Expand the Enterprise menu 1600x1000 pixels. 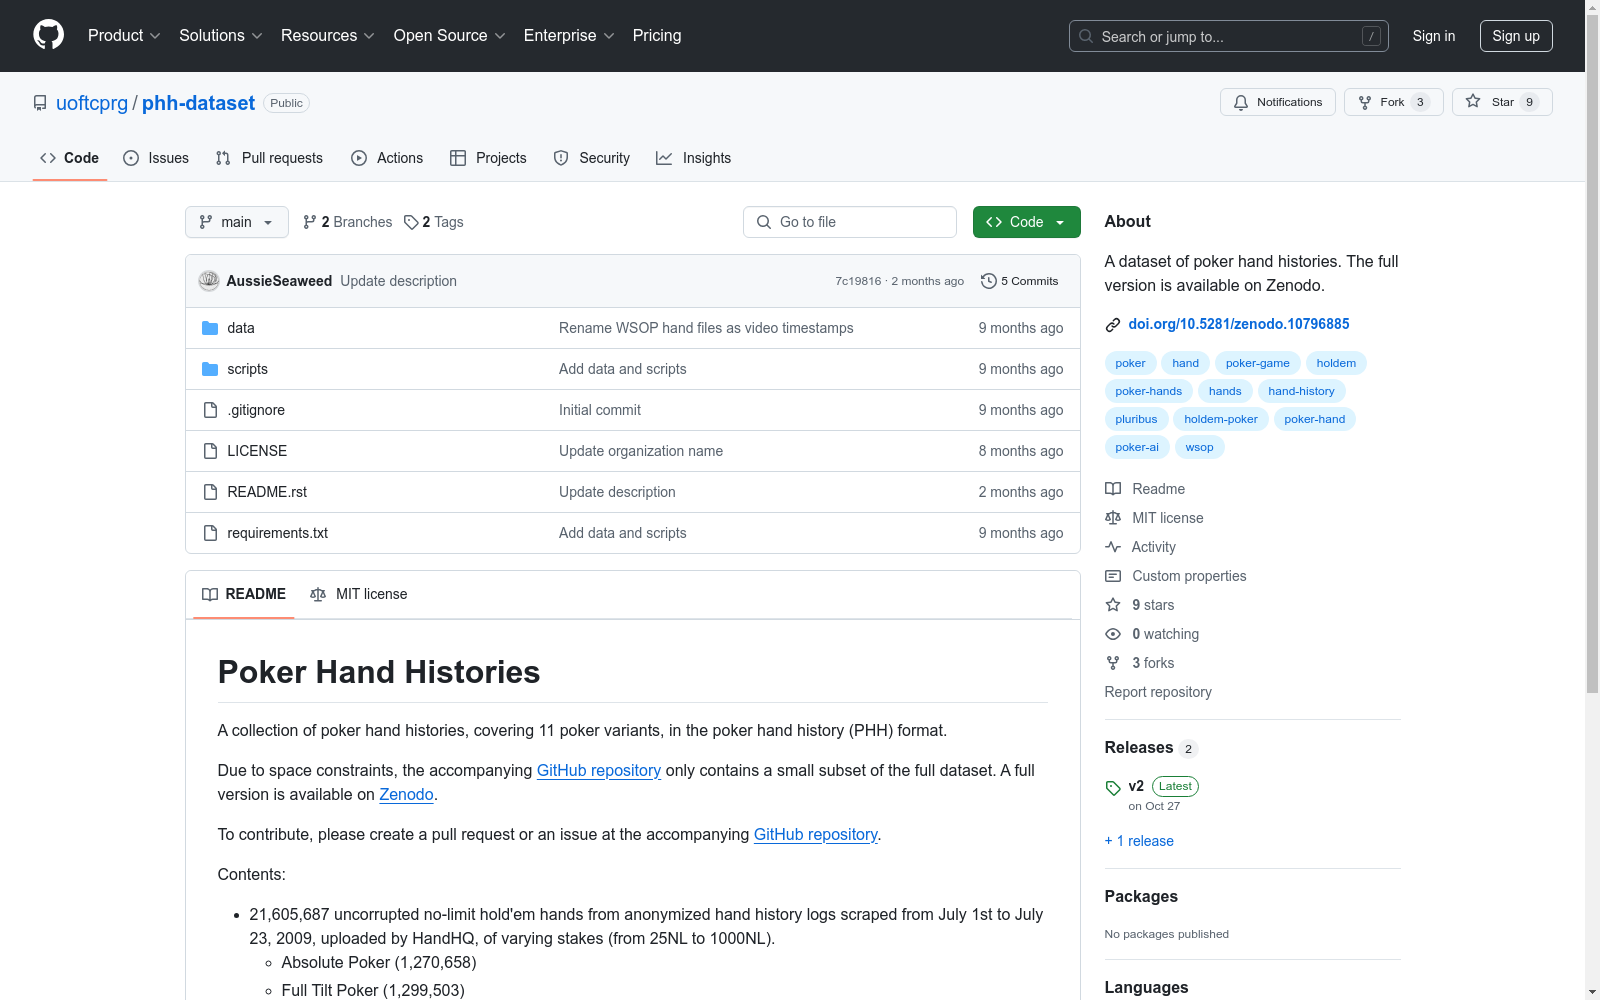569,36
